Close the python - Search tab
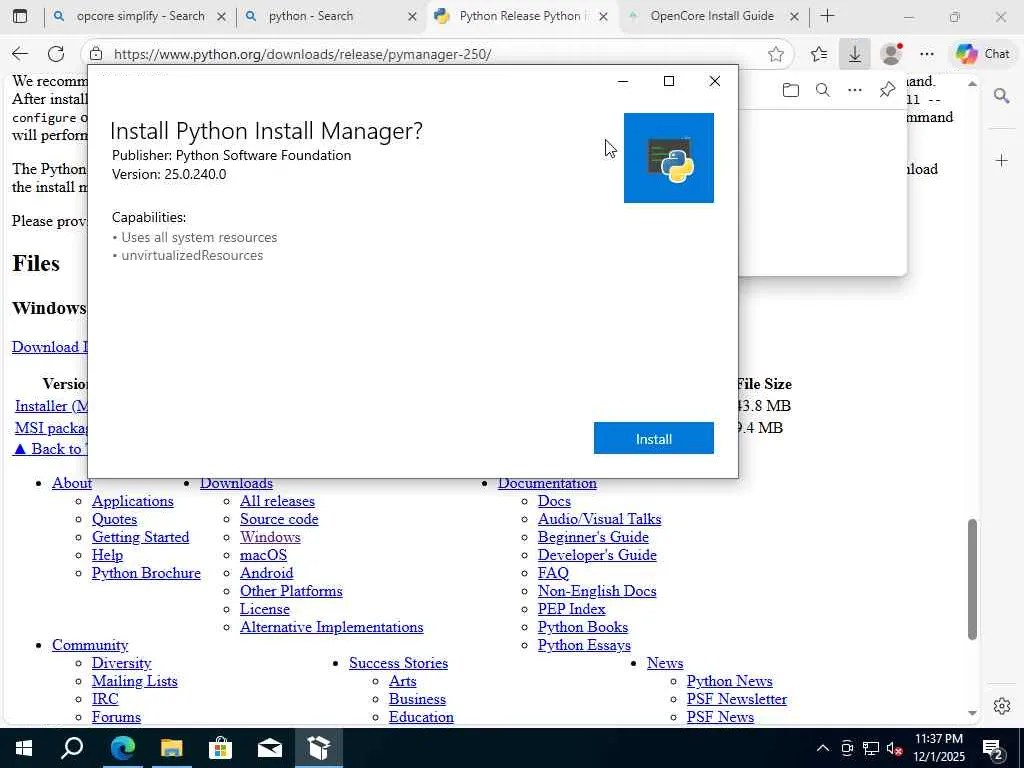The height and width of the screenshot is (768, 1024). click(412, 17)
